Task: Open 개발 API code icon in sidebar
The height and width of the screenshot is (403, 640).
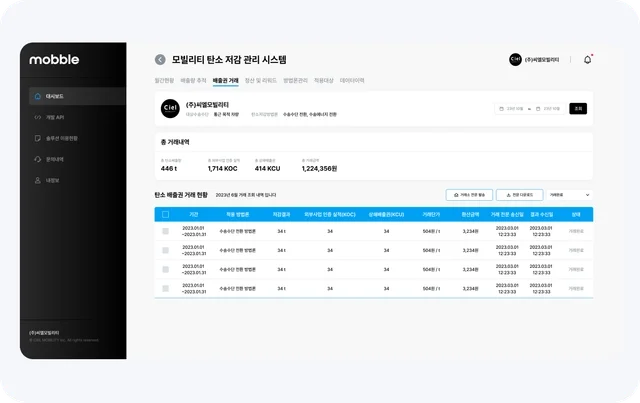Action: 38,117
